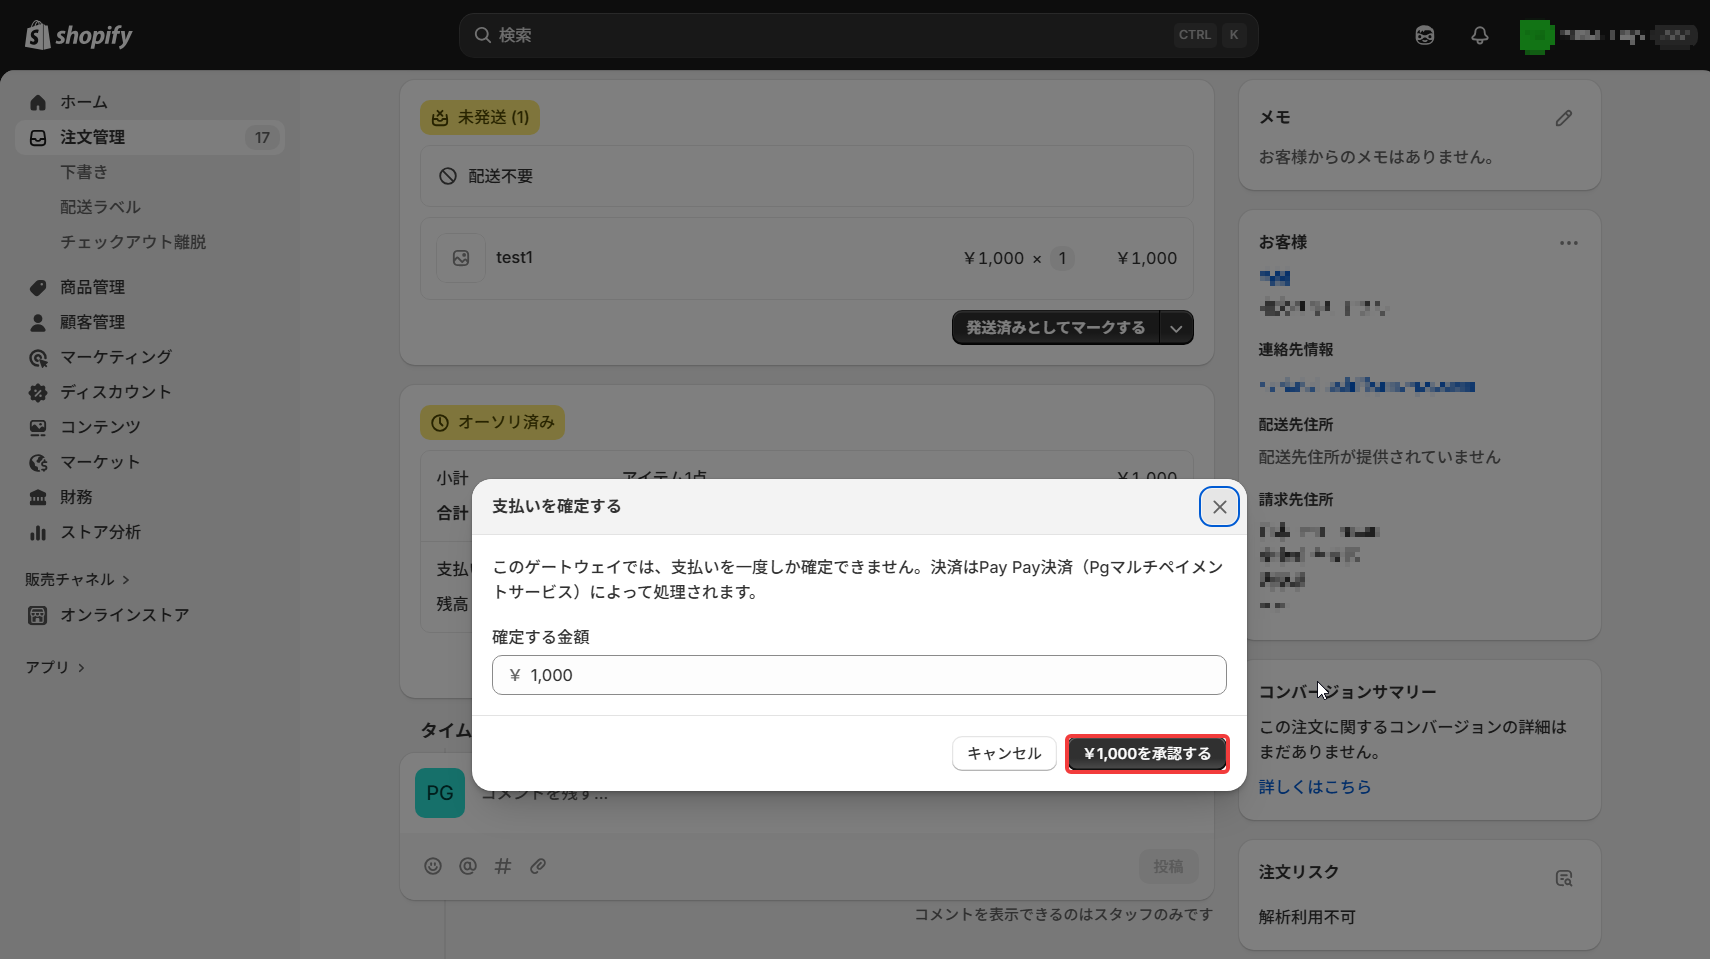Click the content image icon

(38, 427)
